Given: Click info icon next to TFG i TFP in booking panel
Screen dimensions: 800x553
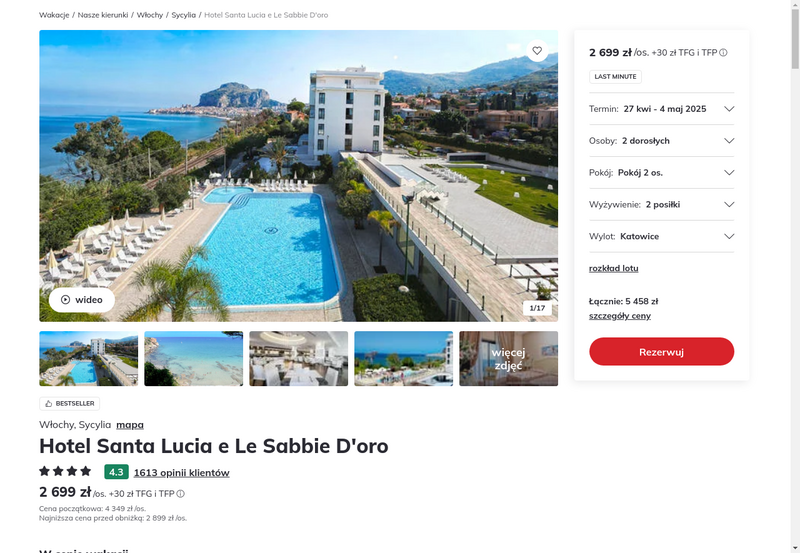Looking at the screenshot, I should click(723, 53).
